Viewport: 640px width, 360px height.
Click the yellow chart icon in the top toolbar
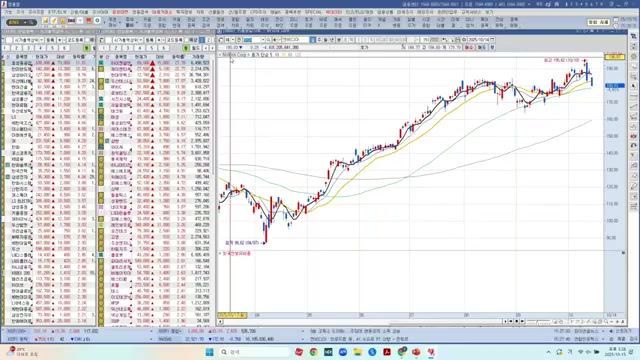[x=45, y=20]
